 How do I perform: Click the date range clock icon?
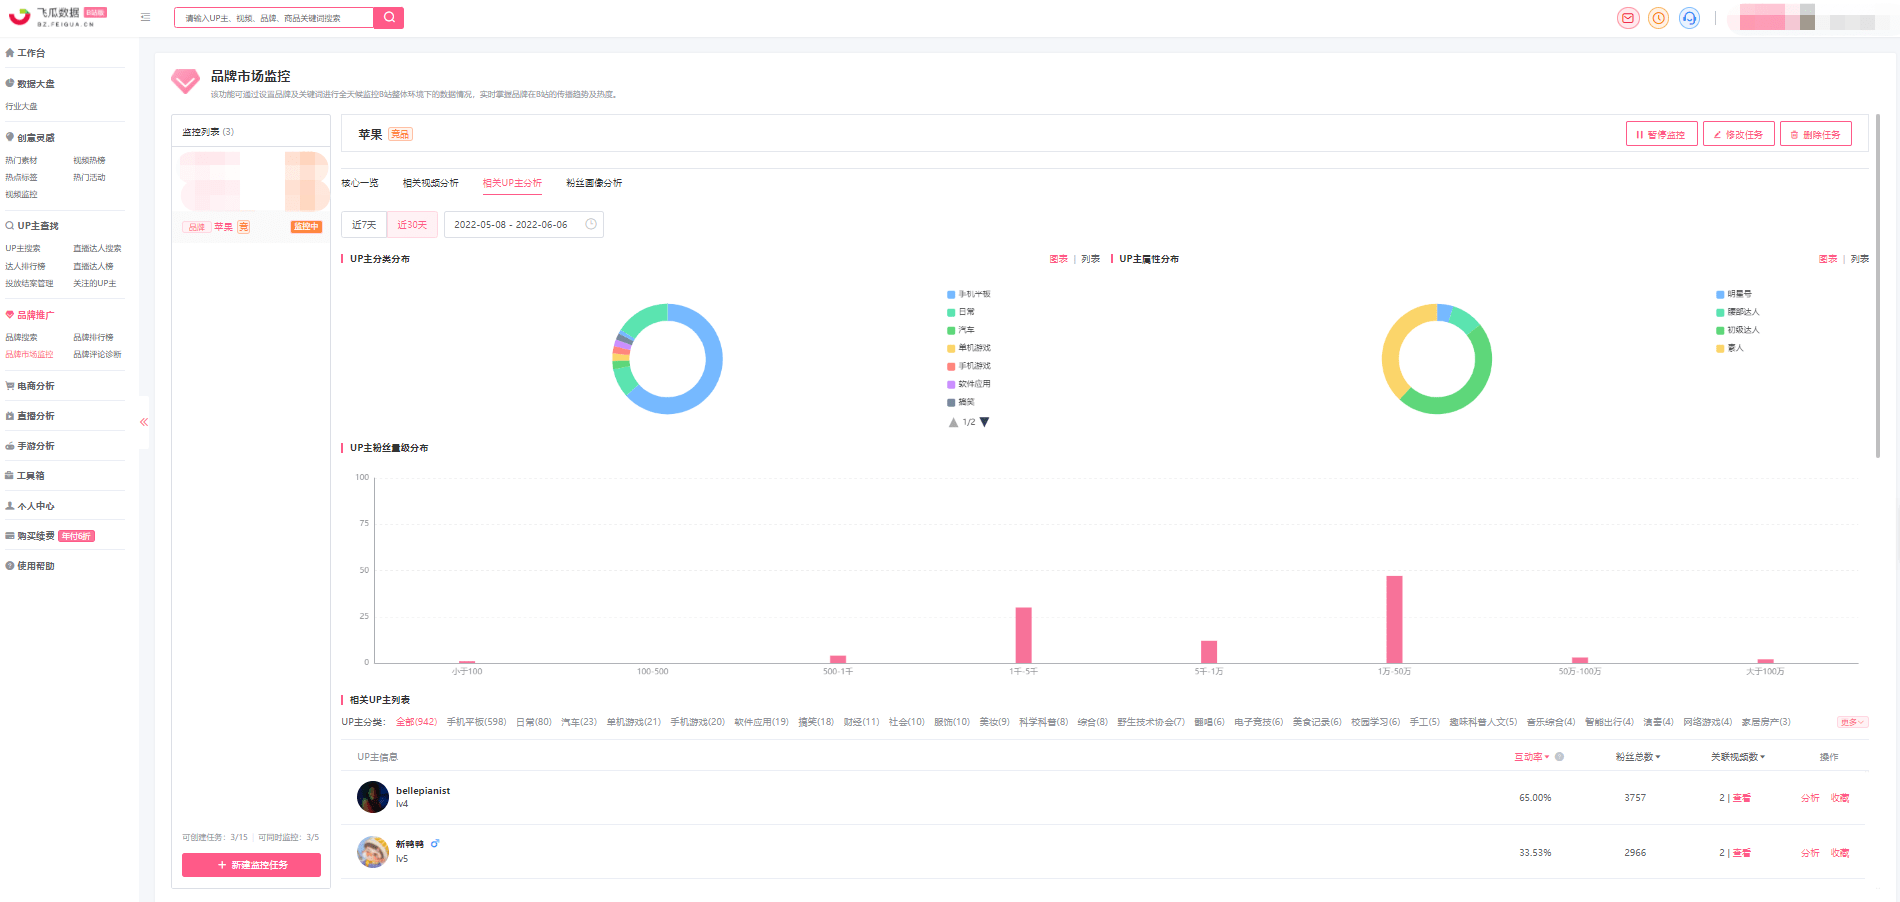pos(591,224)
